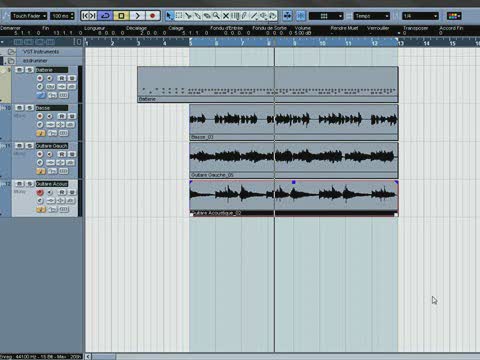Toggle the Cycle loop button
This screenshot has width=480, height=360.
point(106,16)
